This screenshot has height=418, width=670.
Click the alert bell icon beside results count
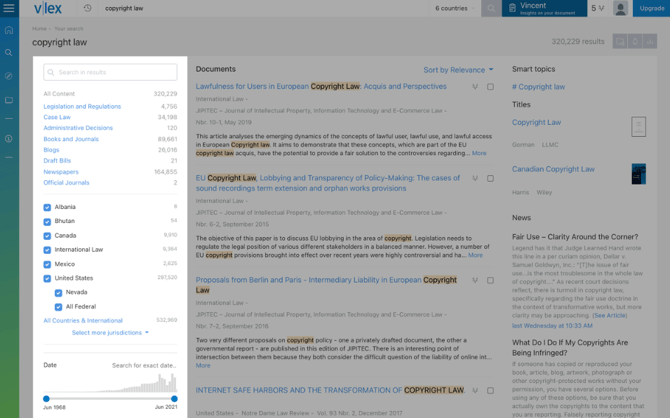pyautogui.click(x=635, y=41)
